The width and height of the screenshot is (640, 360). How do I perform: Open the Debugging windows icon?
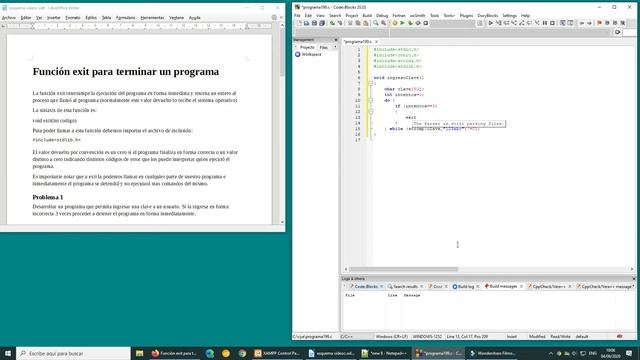(x=563, y=23)
